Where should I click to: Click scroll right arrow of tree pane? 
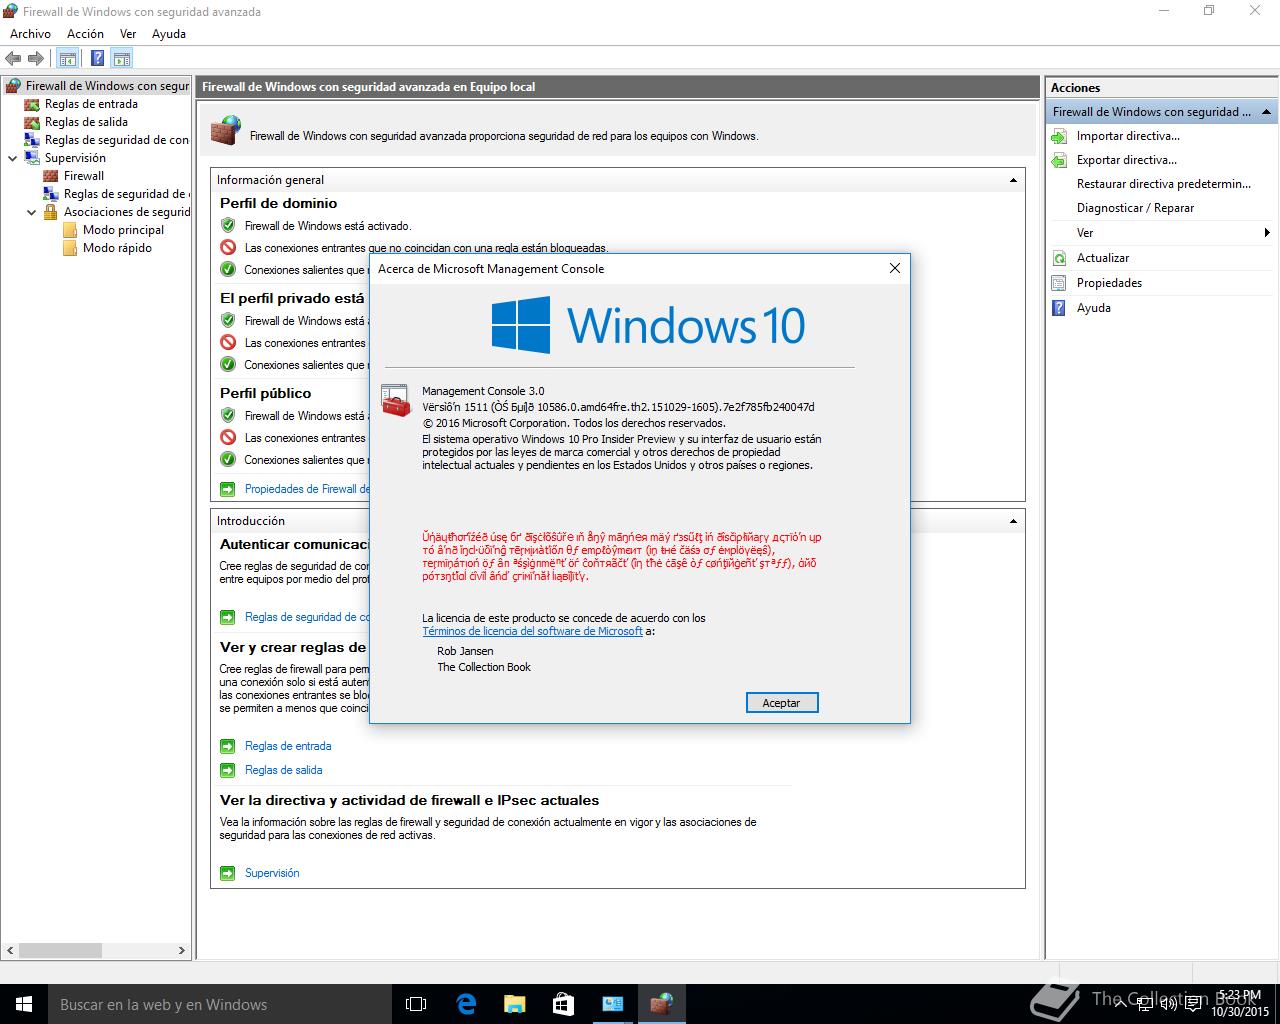[x=182, y=951]
